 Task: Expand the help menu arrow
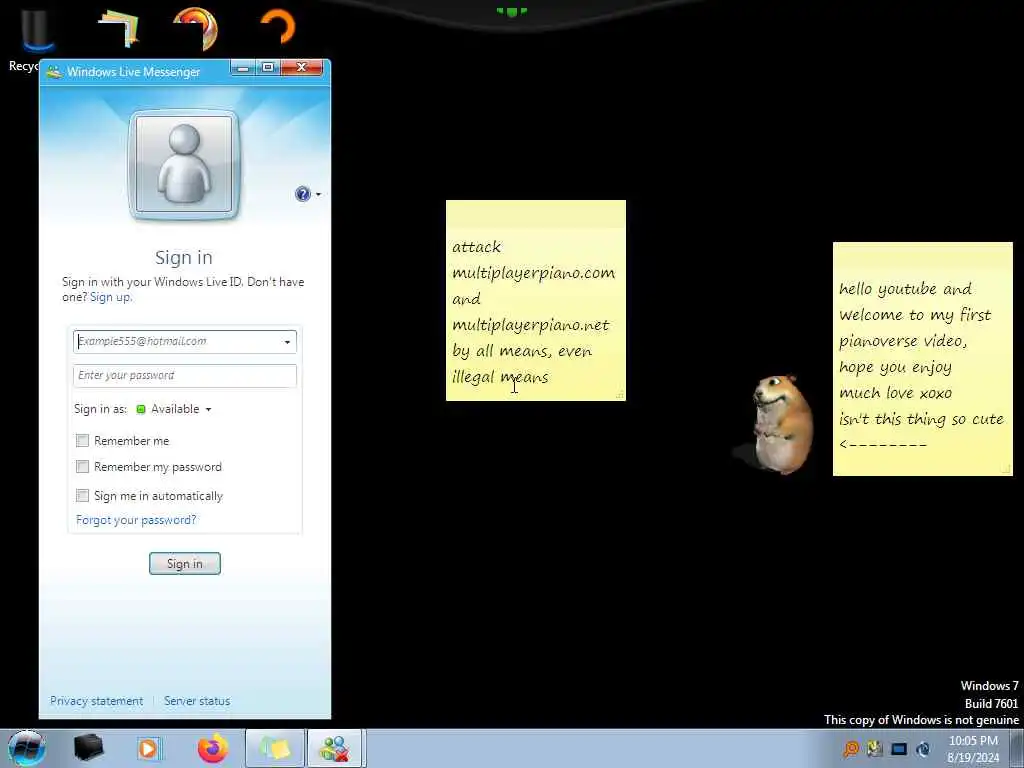[x=318, y=195]
